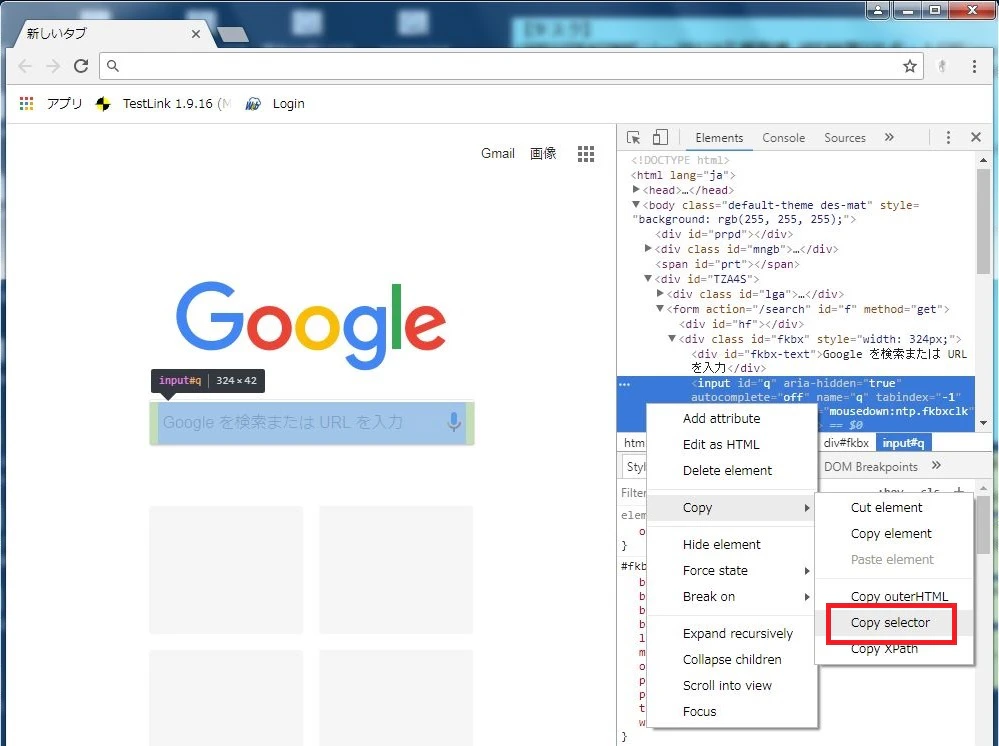Show more DevTools tabs chevron

coord(889,137)
